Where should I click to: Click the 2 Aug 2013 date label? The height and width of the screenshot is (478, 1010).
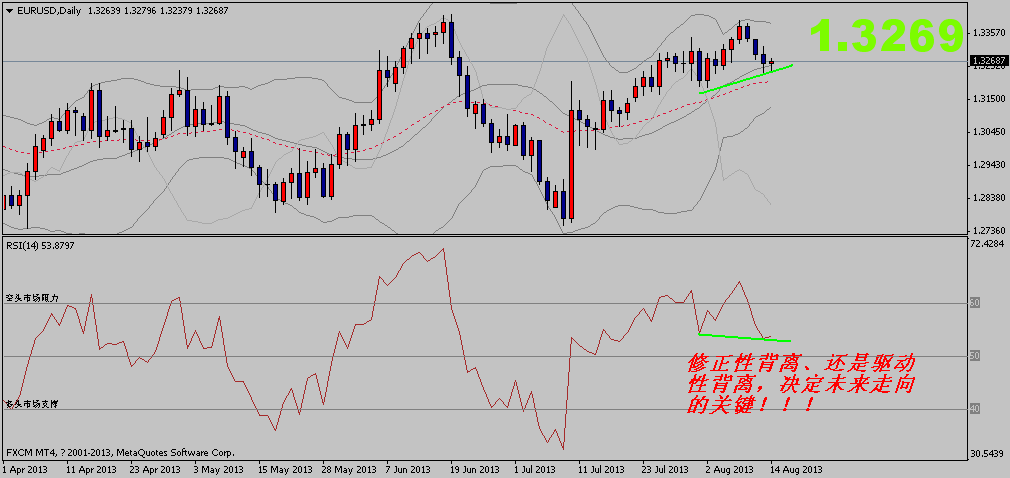[729, 469]
